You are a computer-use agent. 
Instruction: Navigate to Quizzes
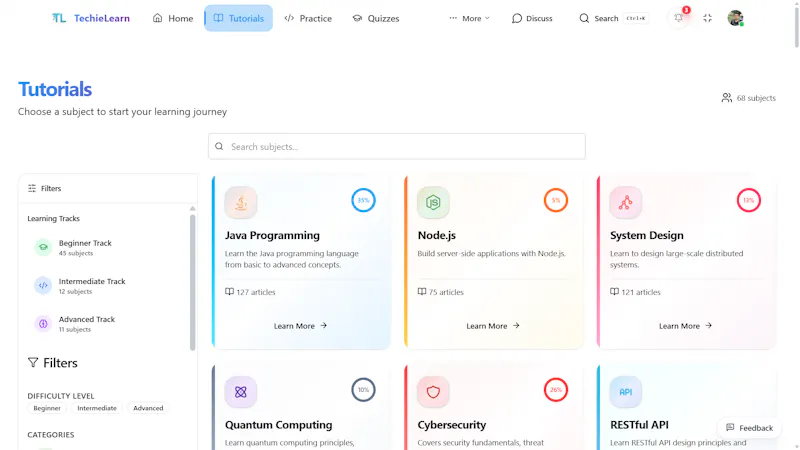(x=376, y=18)
